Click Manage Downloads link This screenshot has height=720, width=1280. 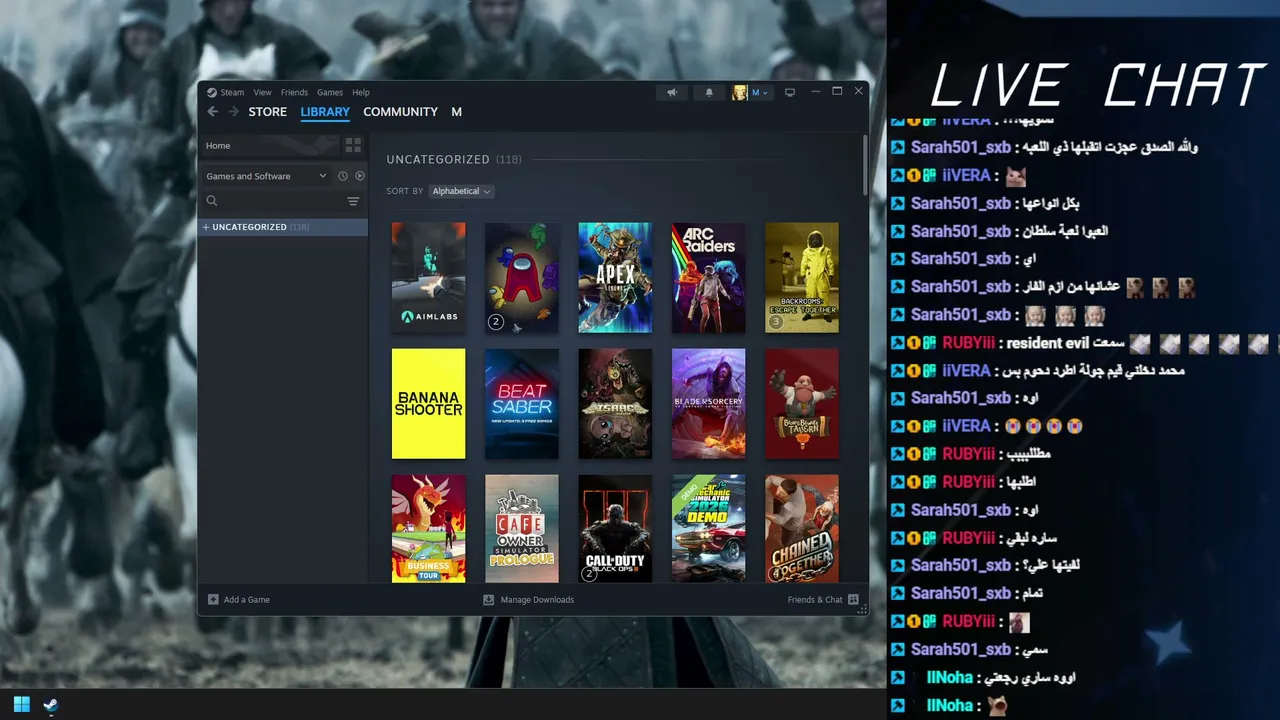tap(537, 600)
